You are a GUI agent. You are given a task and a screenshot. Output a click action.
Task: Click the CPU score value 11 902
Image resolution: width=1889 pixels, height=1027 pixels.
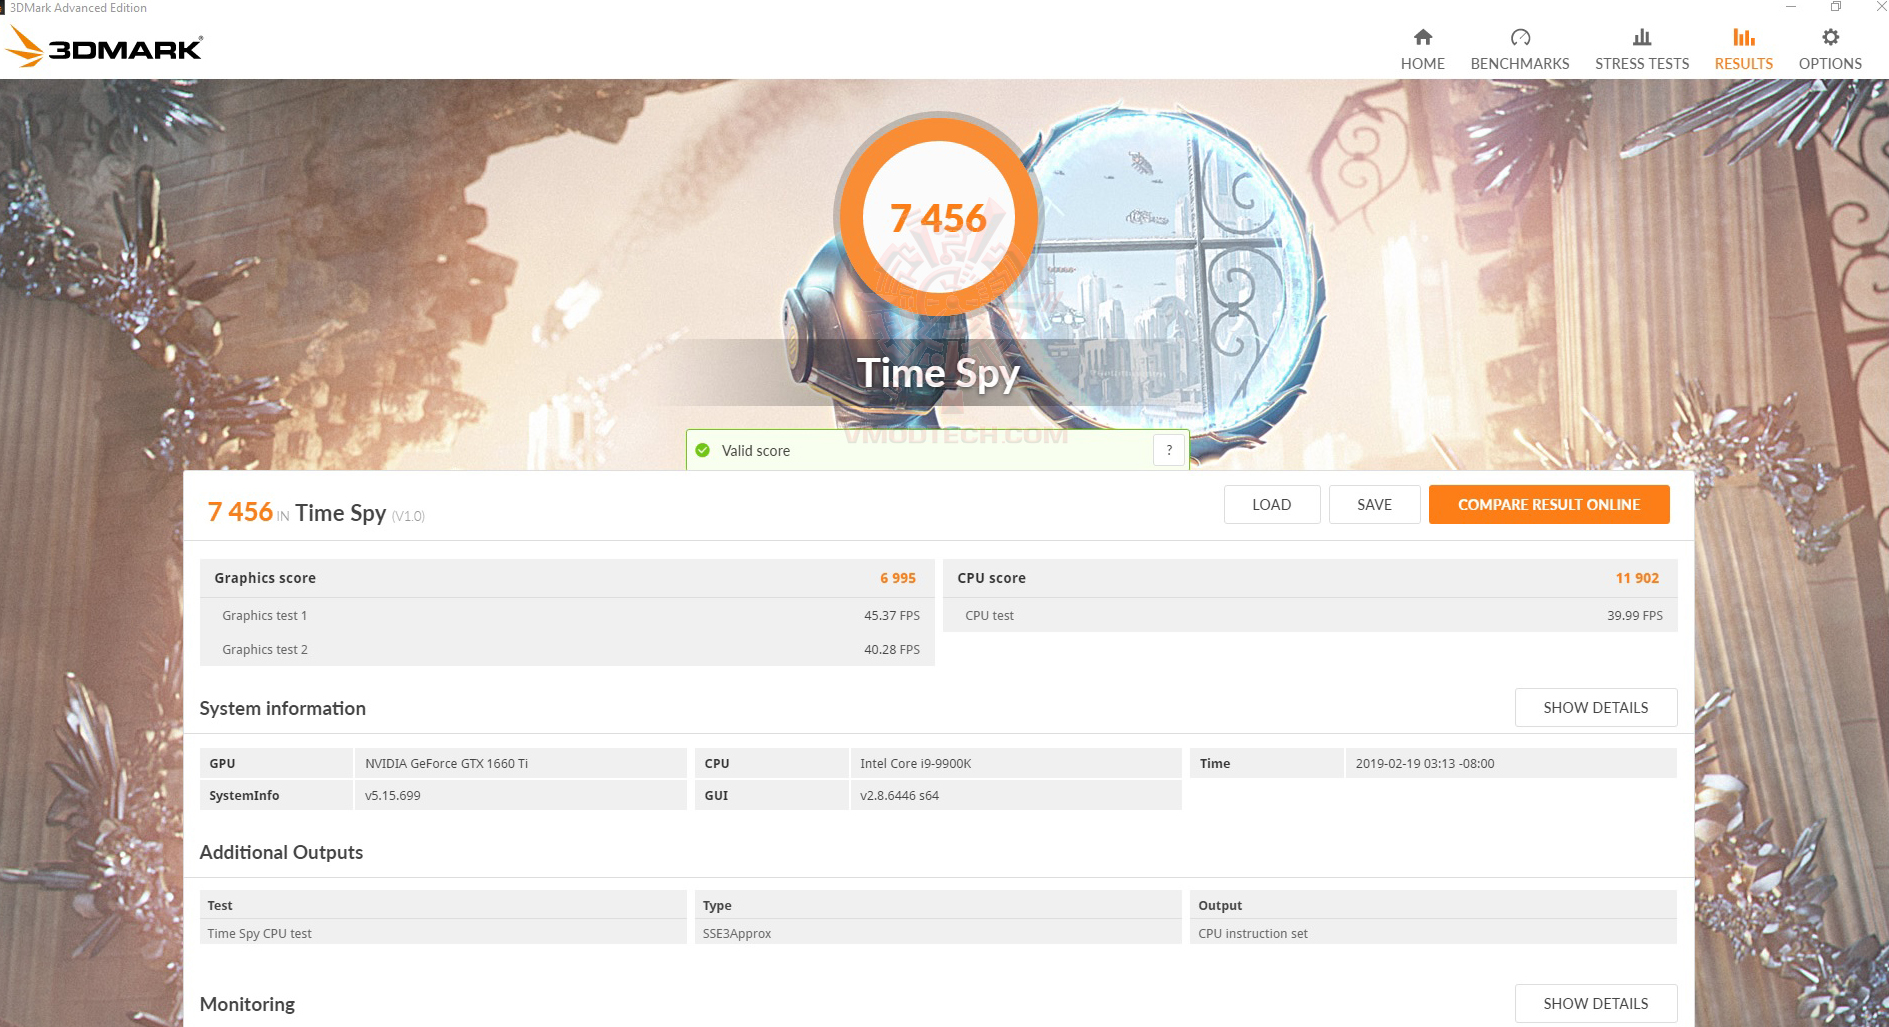pos(1637,578)
